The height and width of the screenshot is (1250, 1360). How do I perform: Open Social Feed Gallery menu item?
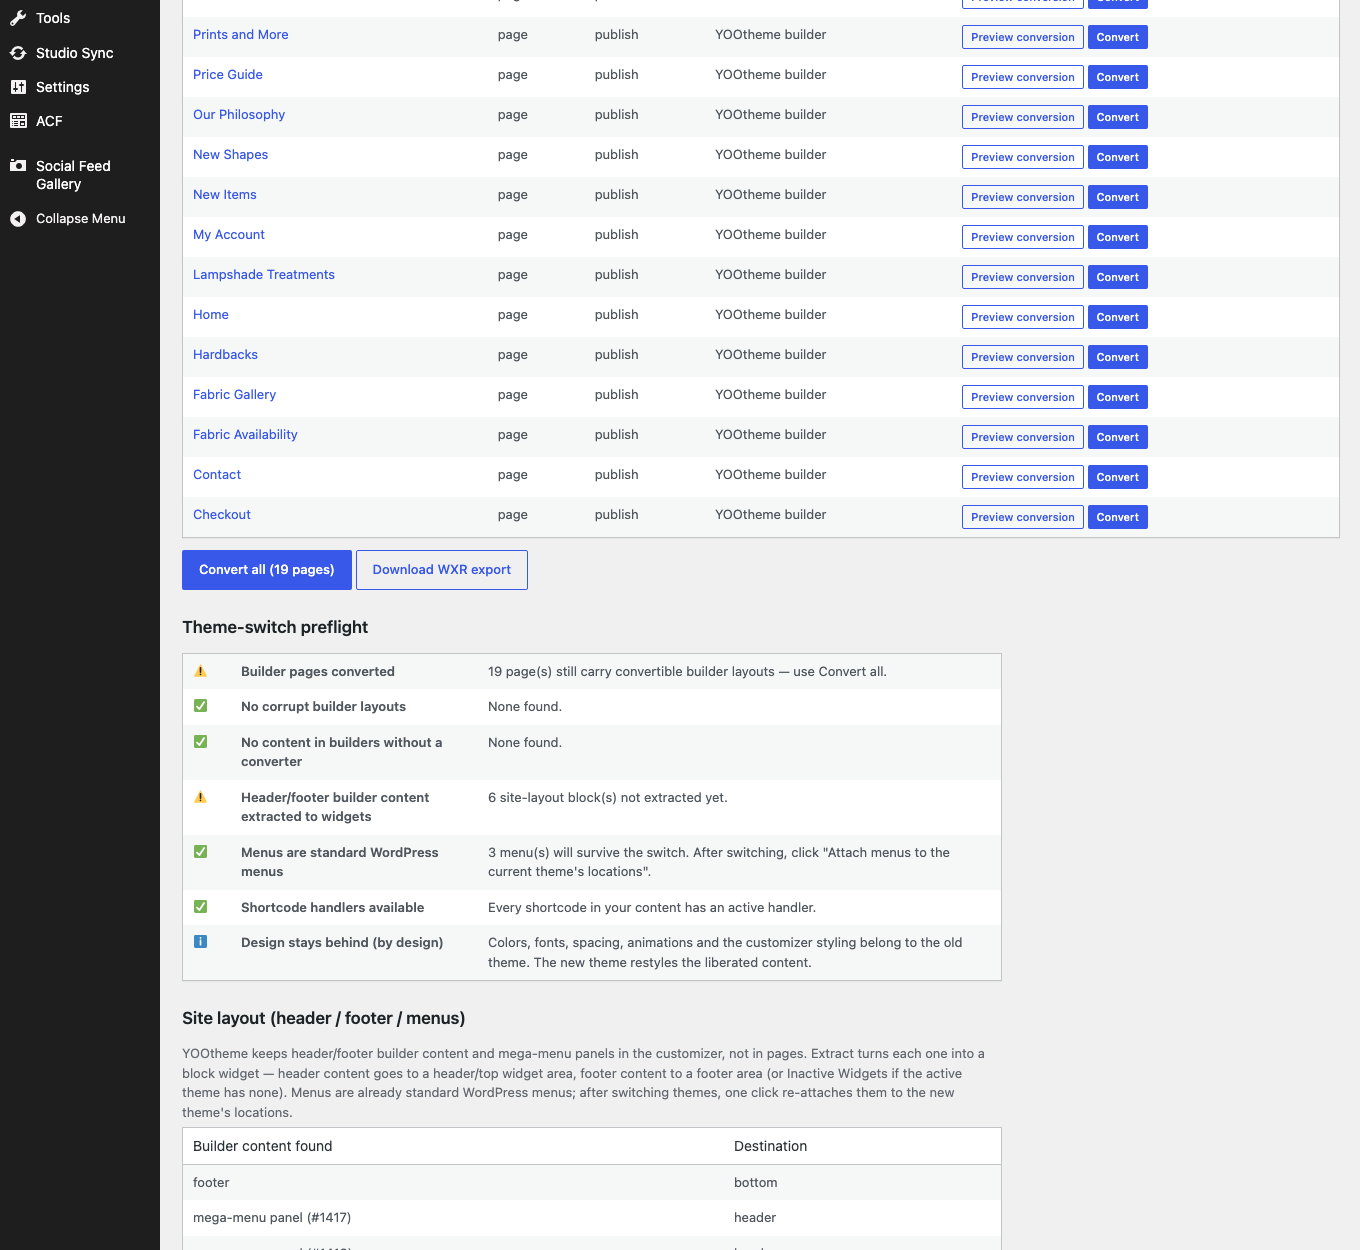coord(80,175)
